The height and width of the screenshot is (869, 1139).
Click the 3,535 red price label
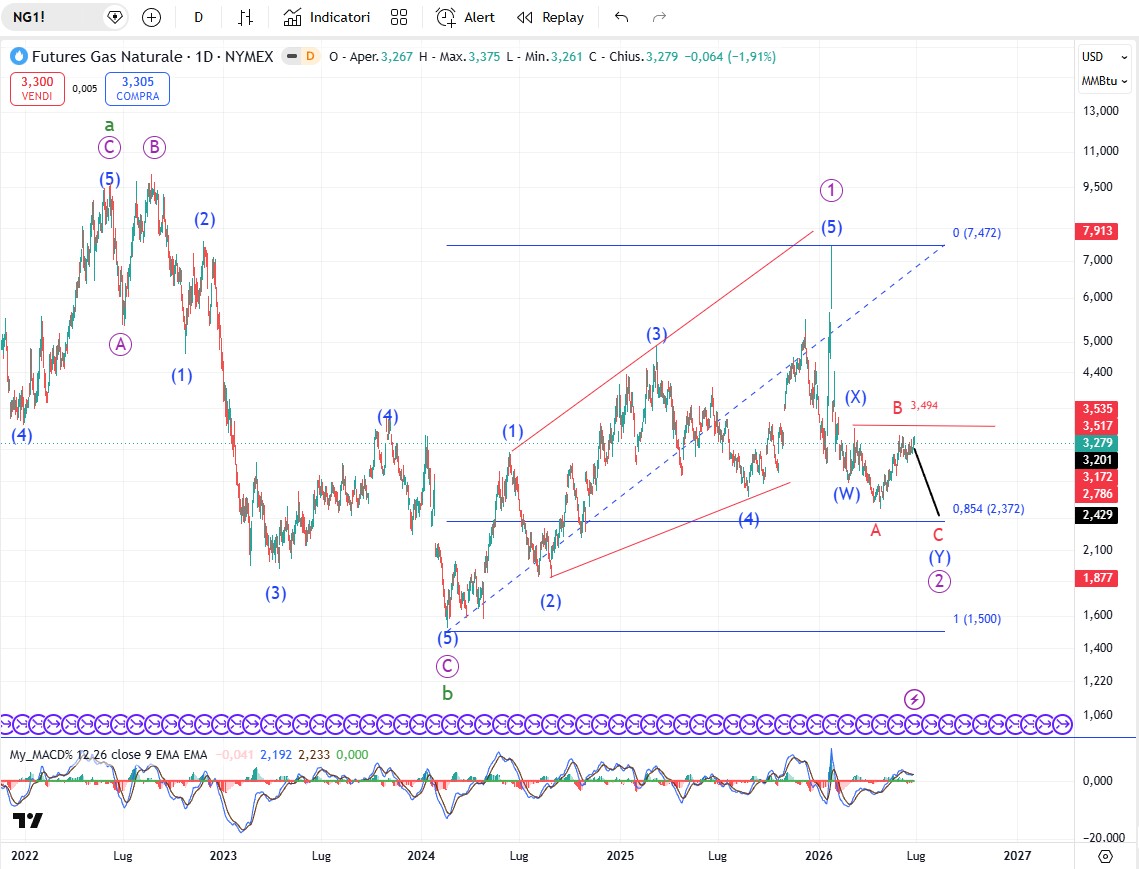[x=1097, y=408]
